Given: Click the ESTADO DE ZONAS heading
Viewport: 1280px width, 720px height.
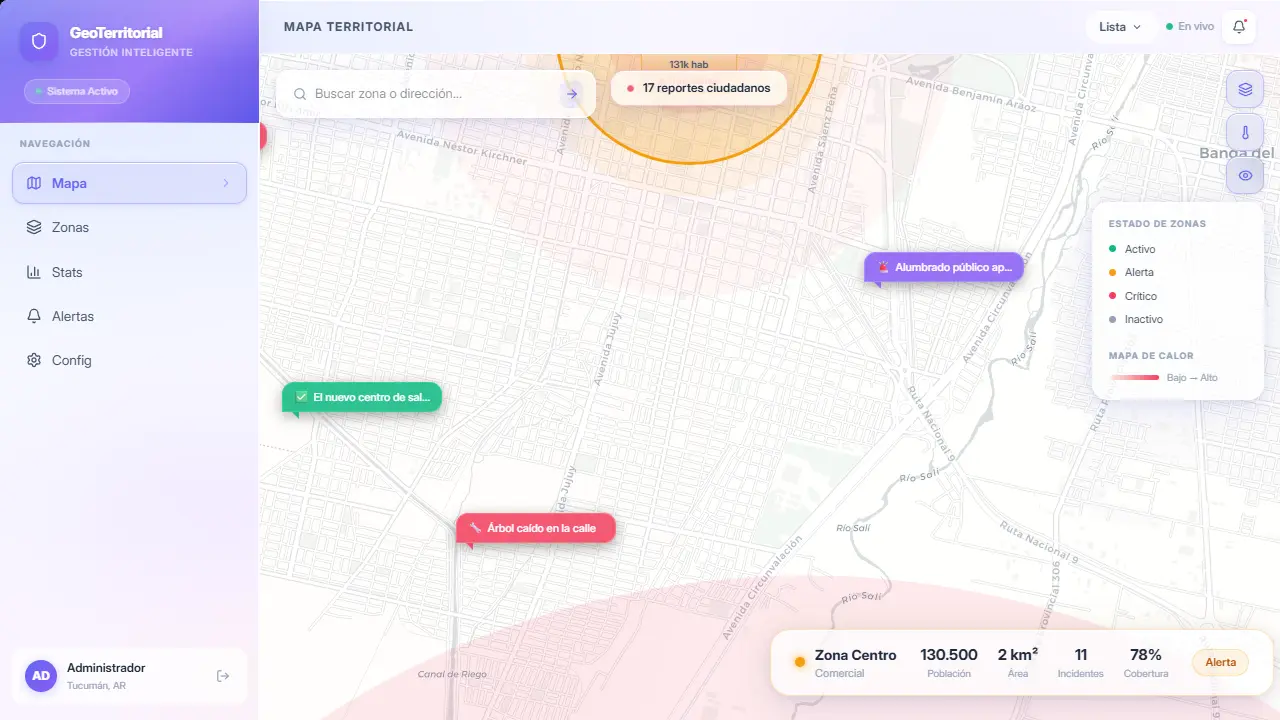Looking at the screenshot, I should [x=1157, y=224].
